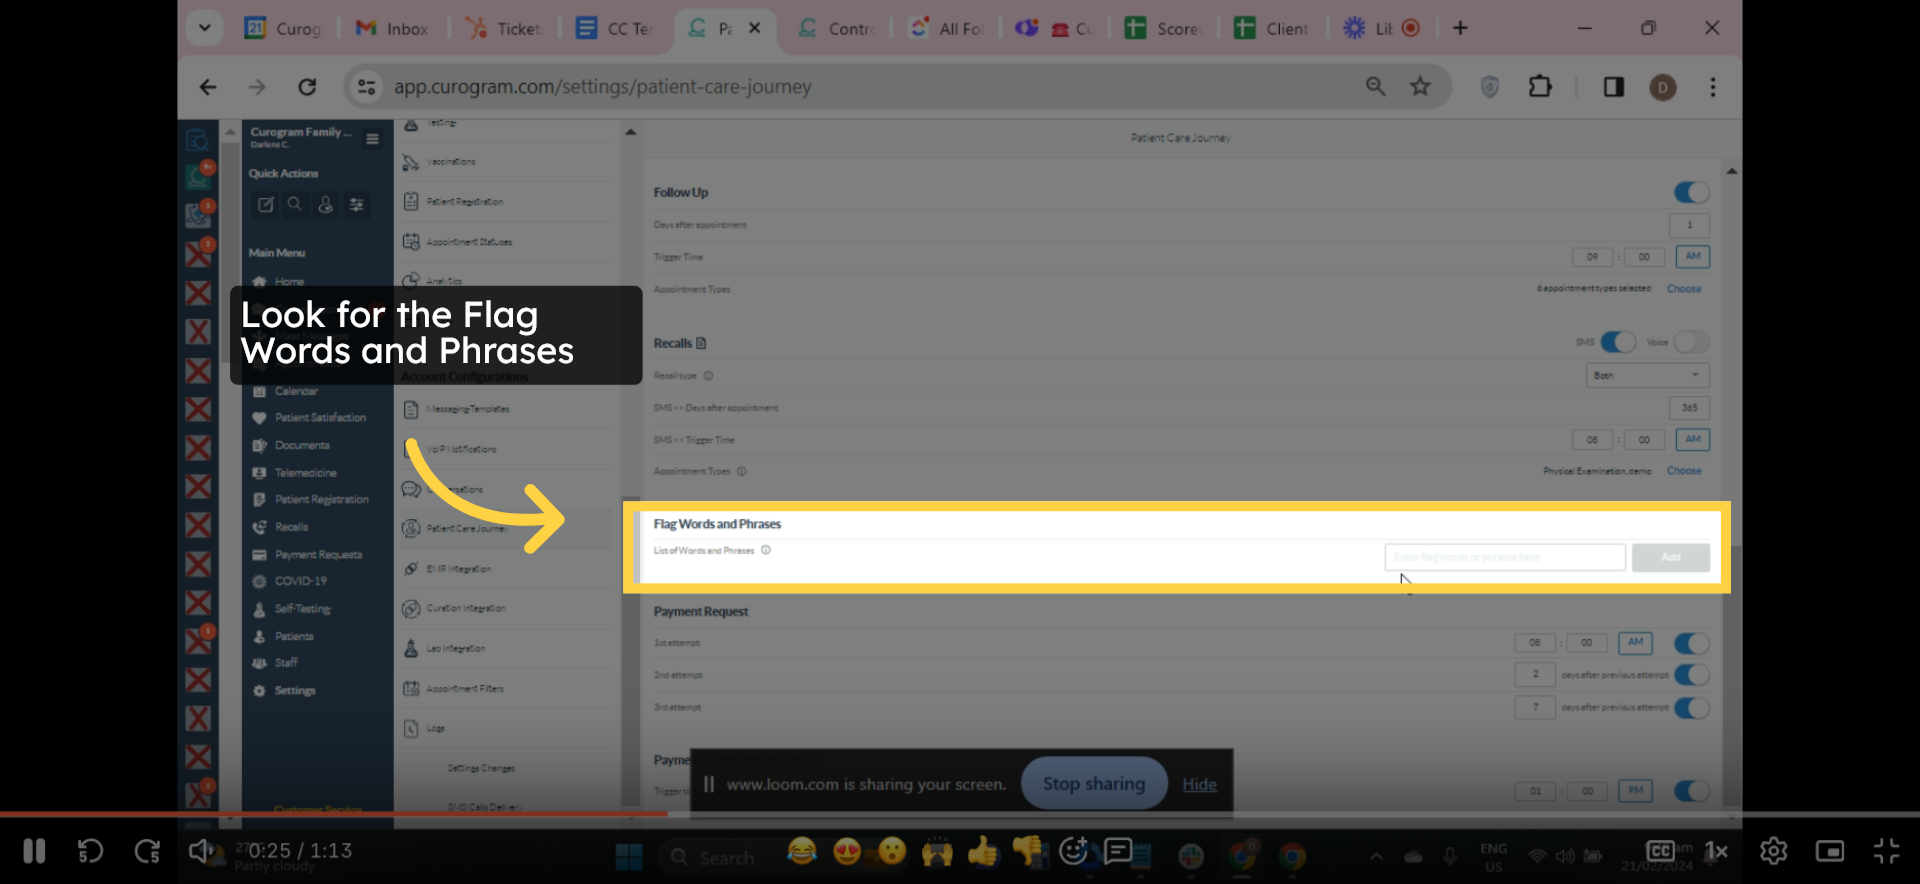Screen dimensions: 1920x884
Task: Toggle the Payment Request 2nd attempt switch
Action: [x=1692, y=675]
